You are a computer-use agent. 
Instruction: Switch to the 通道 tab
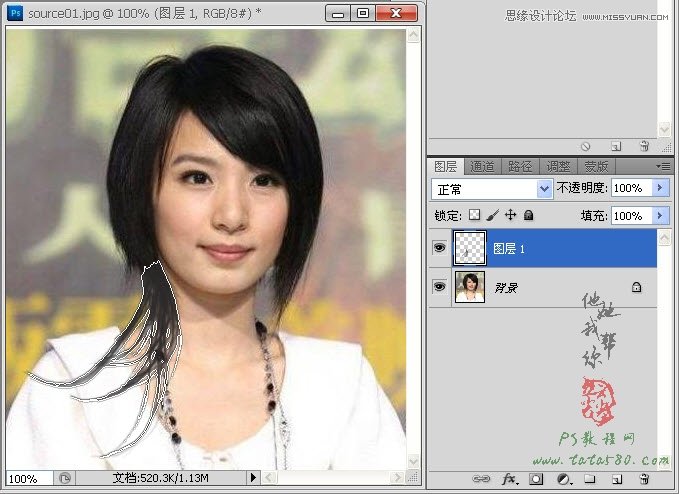tap(482, 166)
